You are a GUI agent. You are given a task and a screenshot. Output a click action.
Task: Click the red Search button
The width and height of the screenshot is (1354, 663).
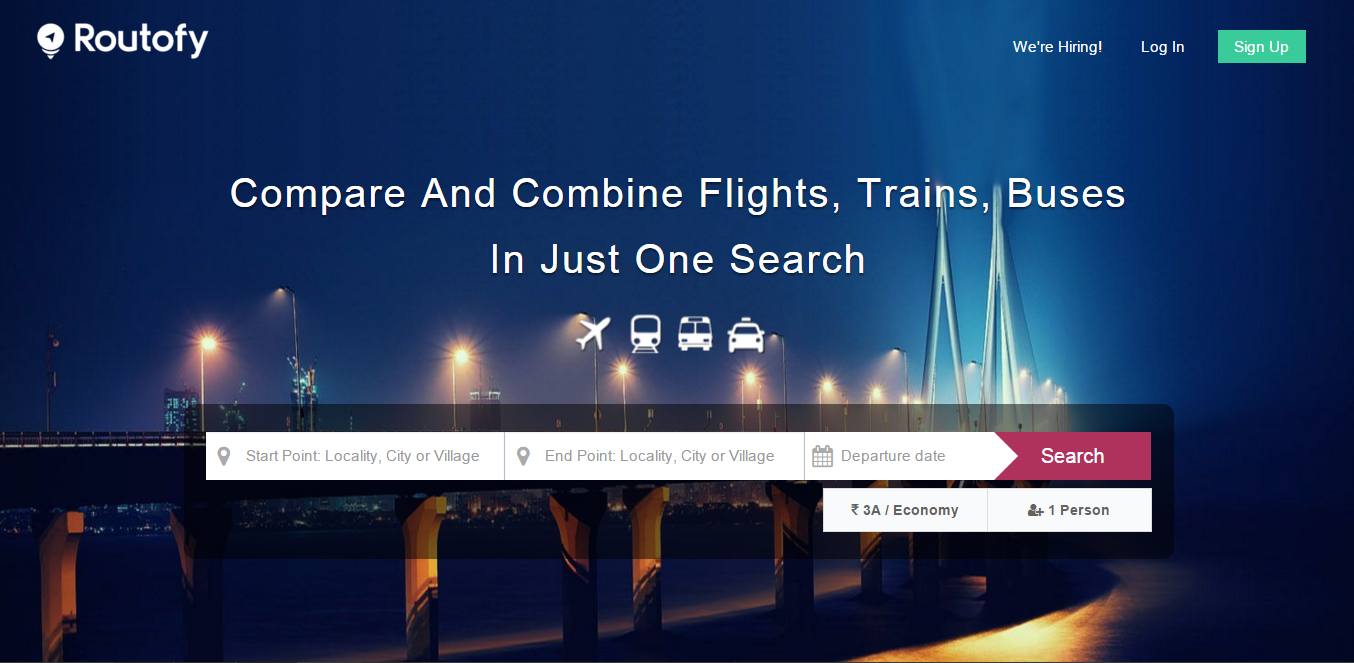(1072, 456)
